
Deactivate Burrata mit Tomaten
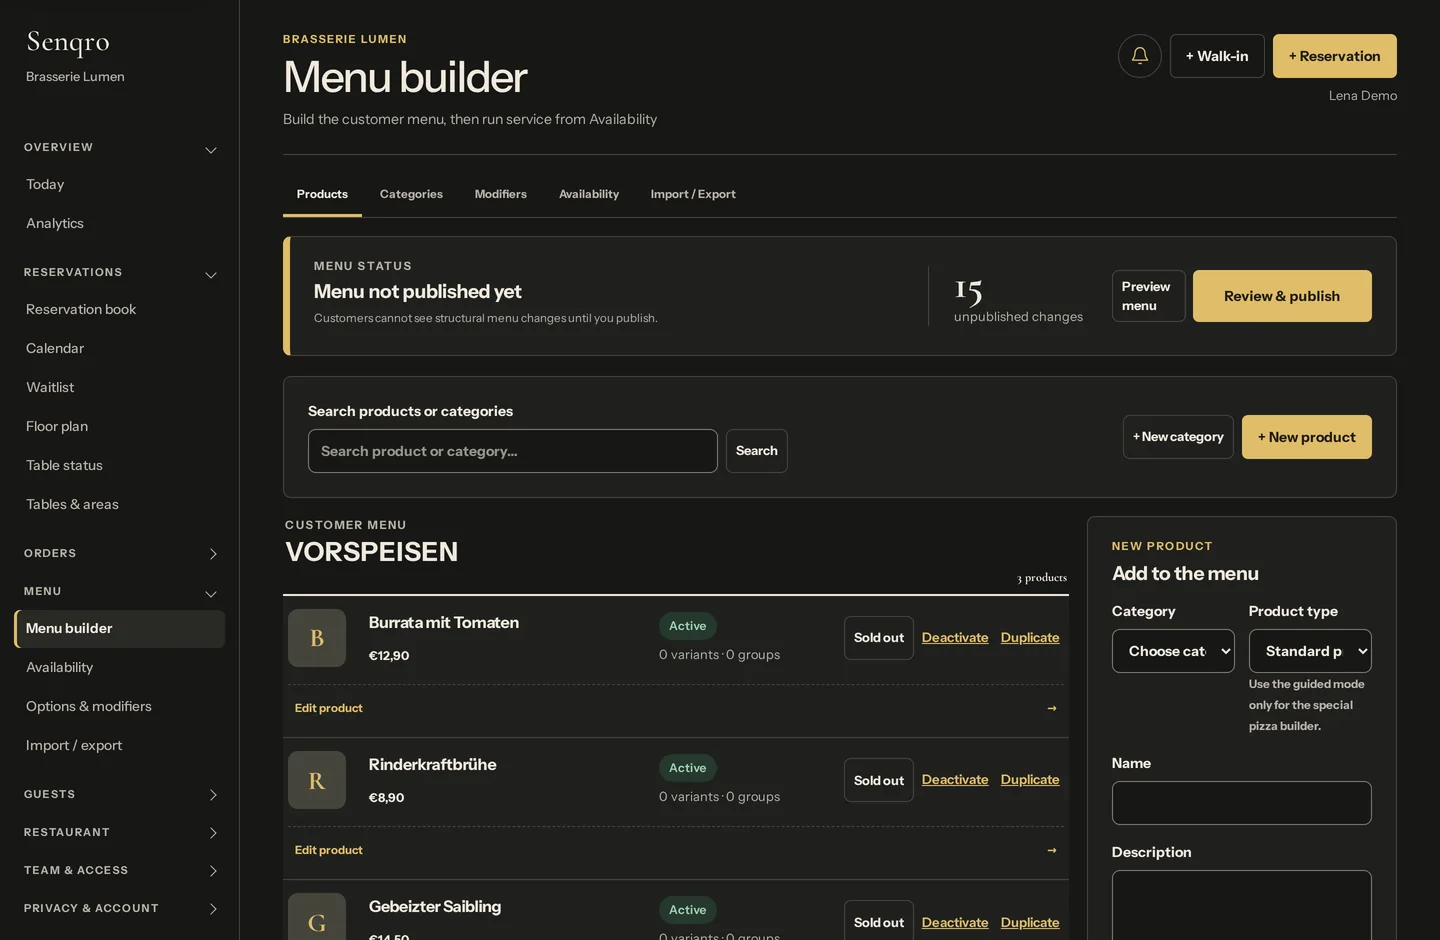955,638
